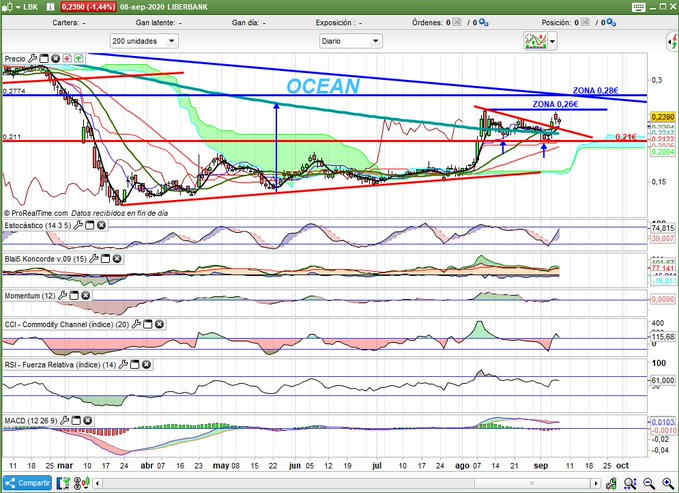This screenshot has width=679, height=493.
Task: Click the link-group icon in title bar
Action: [6, 7]
